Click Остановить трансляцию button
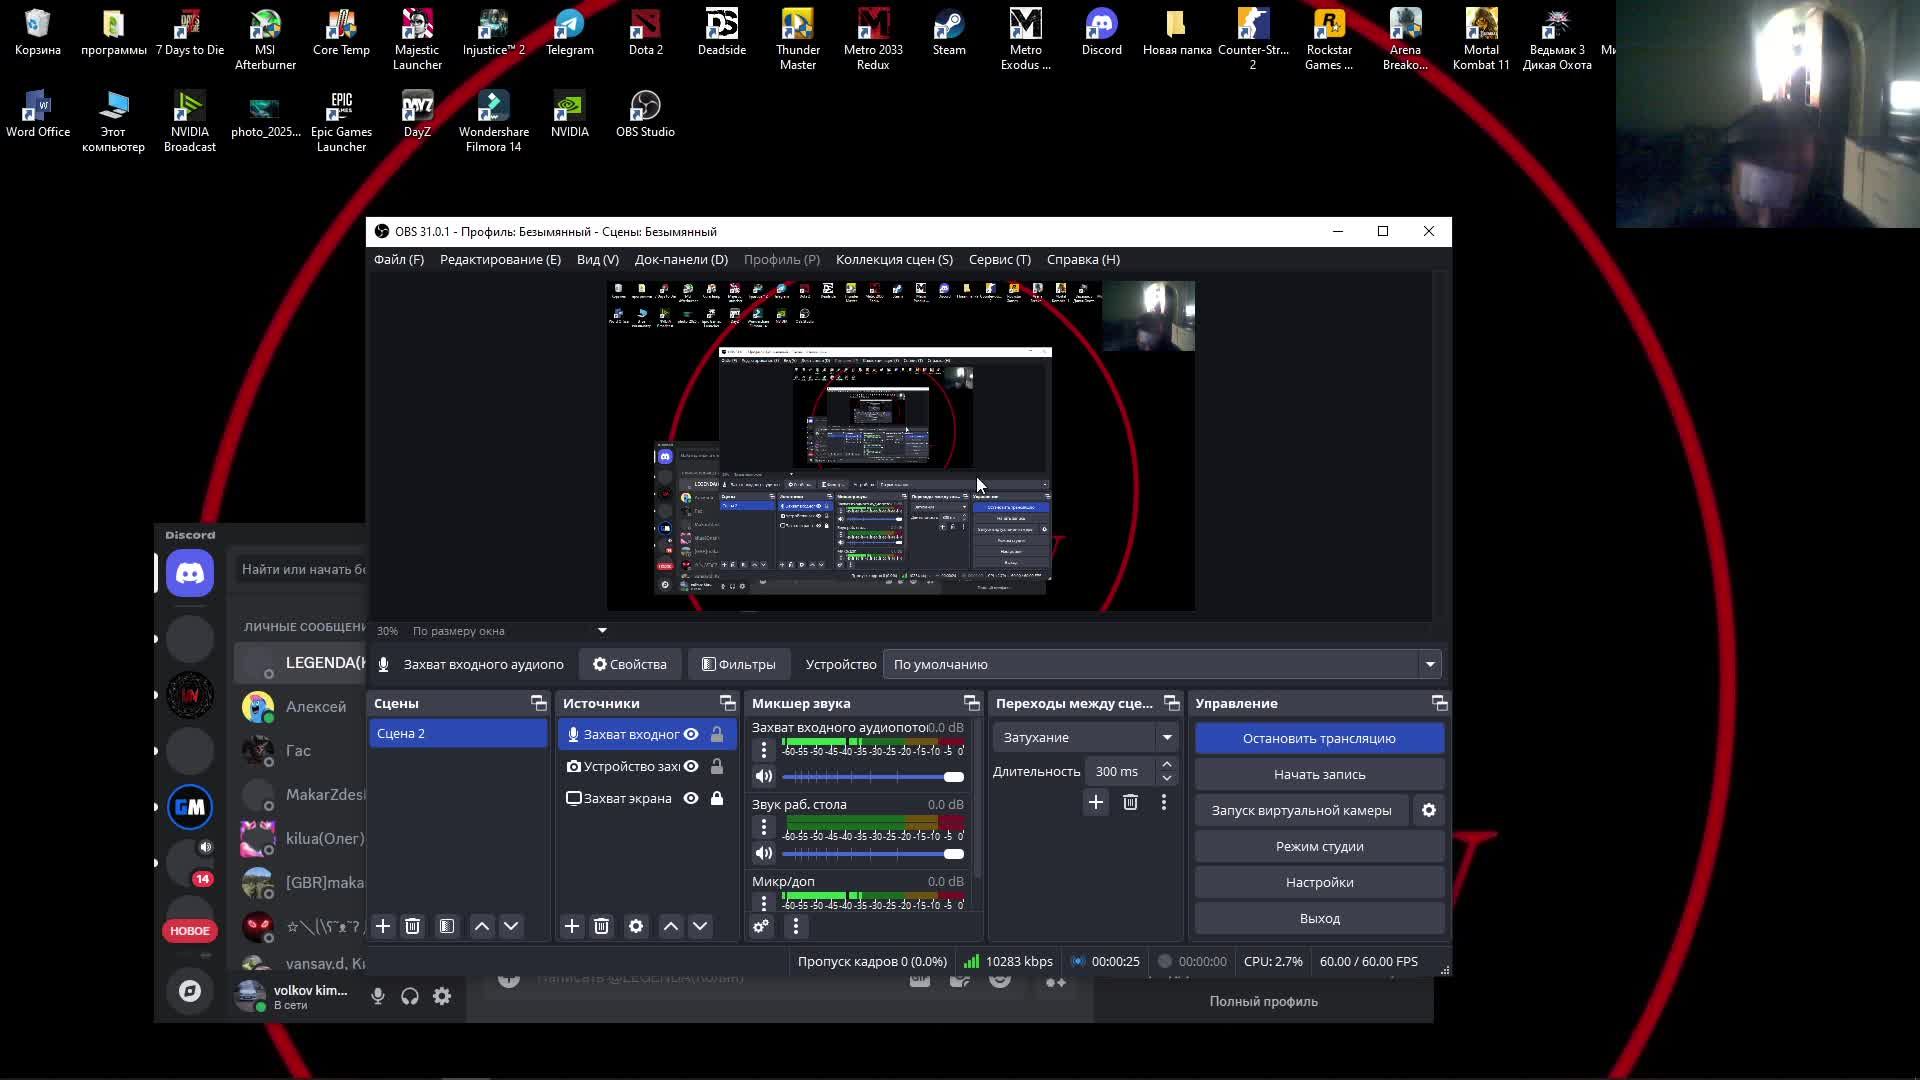The height and width of the screenshot is (1080, 1920). coord(1319,738)
